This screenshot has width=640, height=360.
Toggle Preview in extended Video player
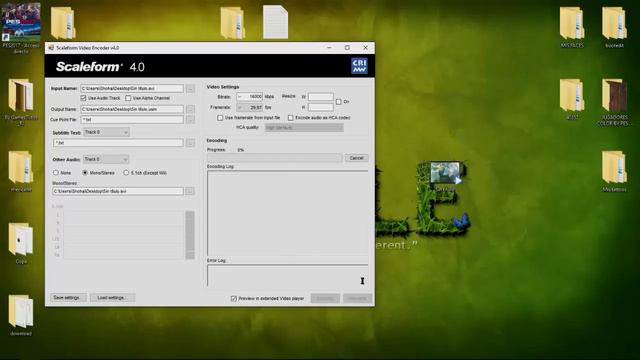pos(234,298)
